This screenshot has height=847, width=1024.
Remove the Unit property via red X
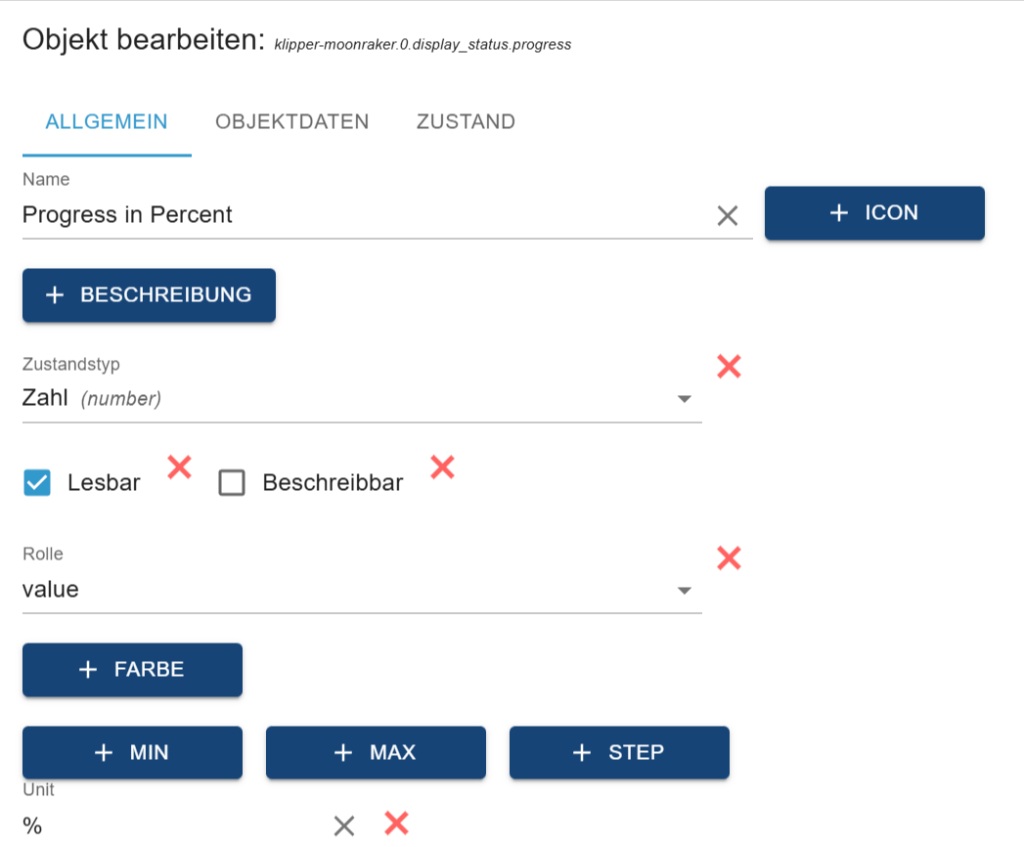pos(397,824)
